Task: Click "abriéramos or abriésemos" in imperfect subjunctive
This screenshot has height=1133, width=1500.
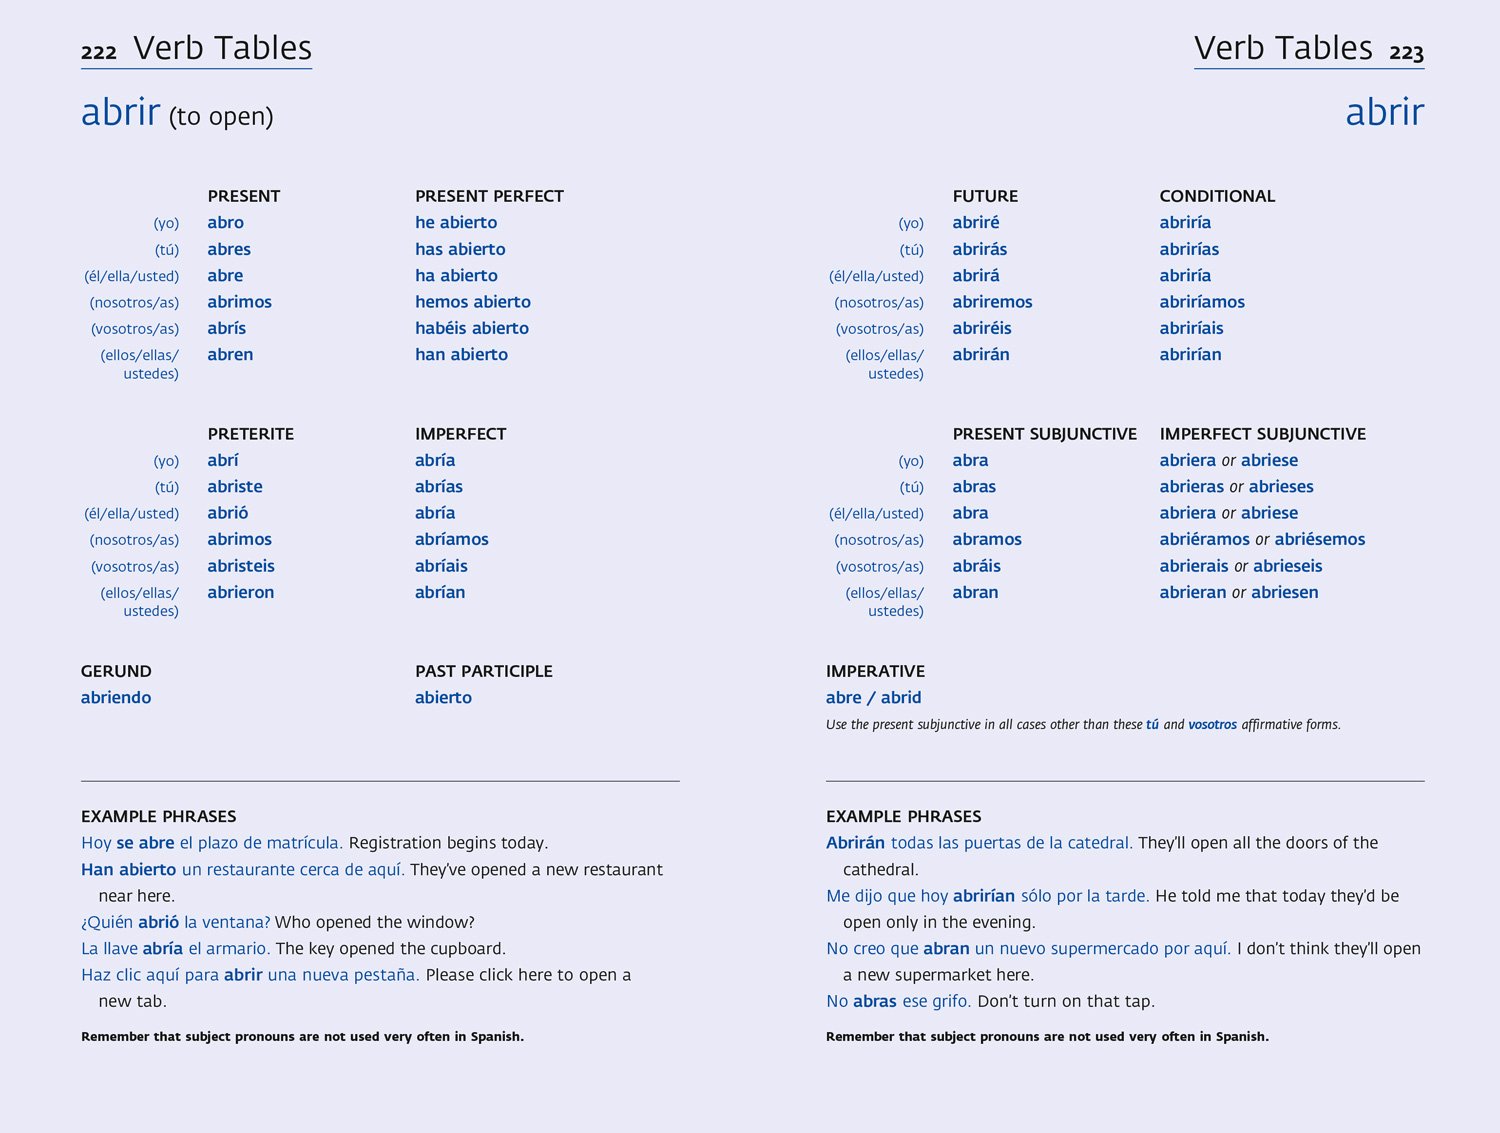Action: point(1262,539)
